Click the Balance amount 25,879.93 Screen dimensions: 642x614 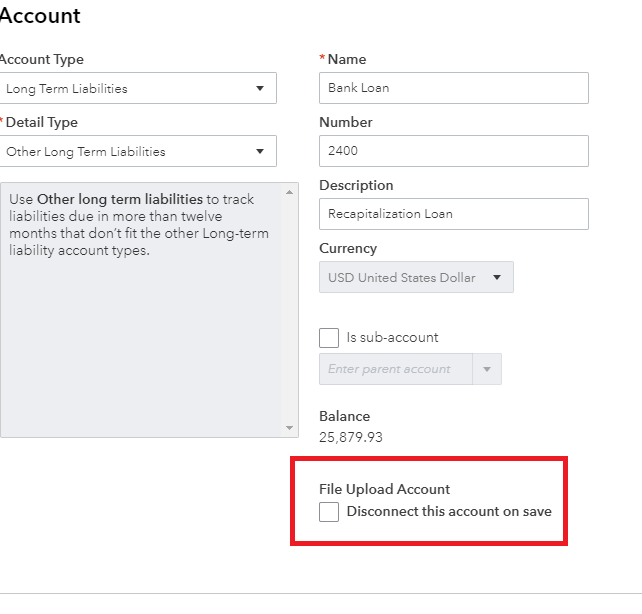click(x=351, y=437)
